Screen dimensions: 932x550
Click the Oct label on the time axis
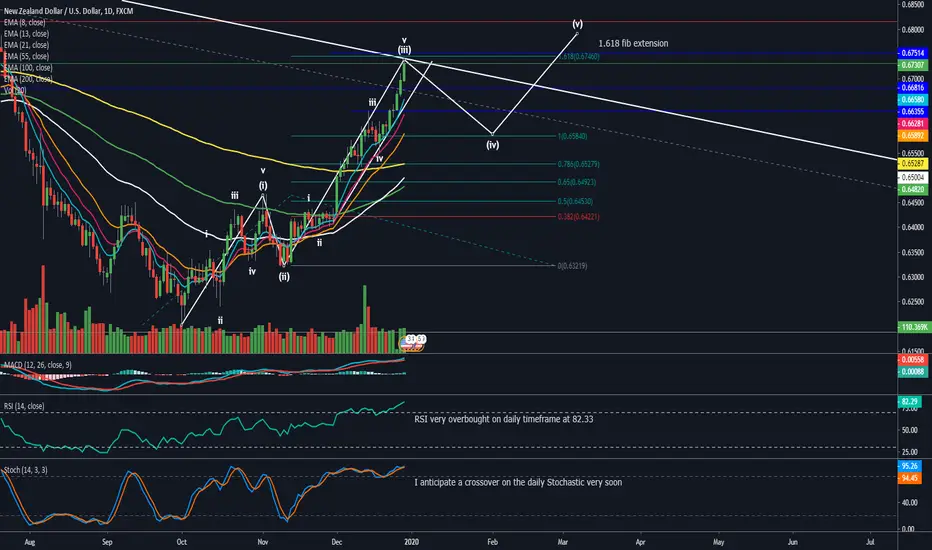click(x=181, y=542)
